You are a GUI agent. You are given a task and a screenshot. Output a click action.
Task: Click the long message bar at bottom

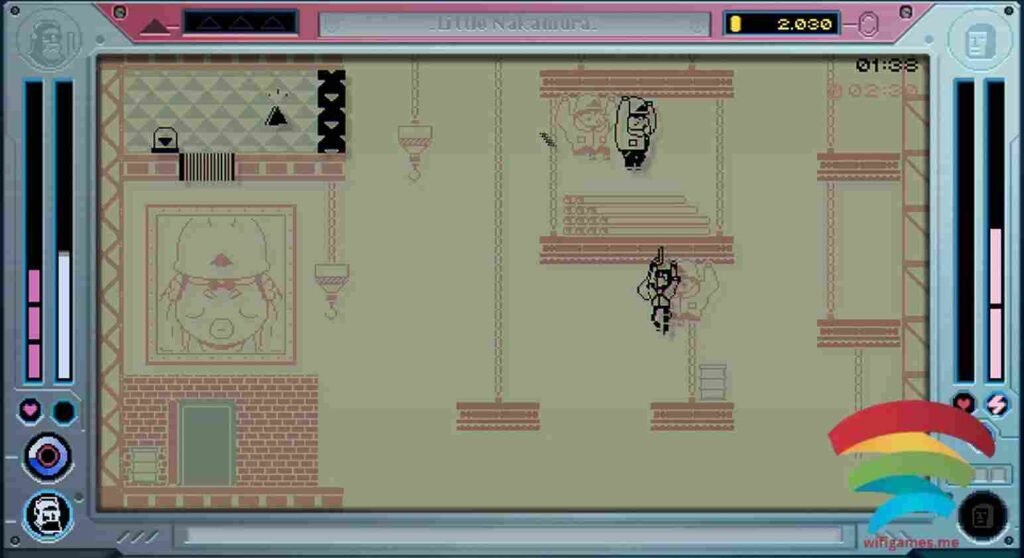pyautogui.click(x=515, y=536)
